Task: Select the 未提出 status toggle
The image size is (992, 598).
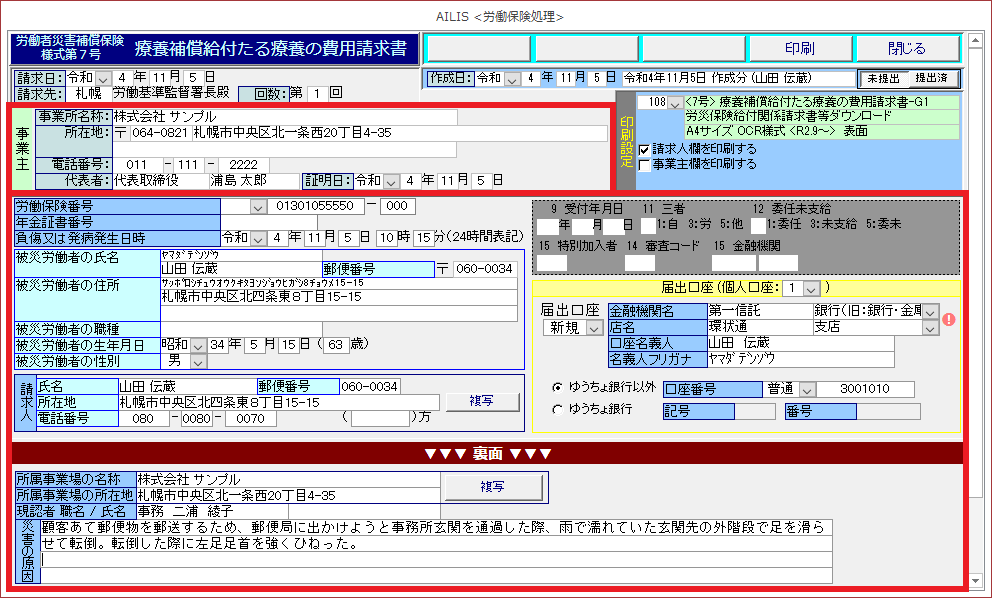Action: [883, 78]
